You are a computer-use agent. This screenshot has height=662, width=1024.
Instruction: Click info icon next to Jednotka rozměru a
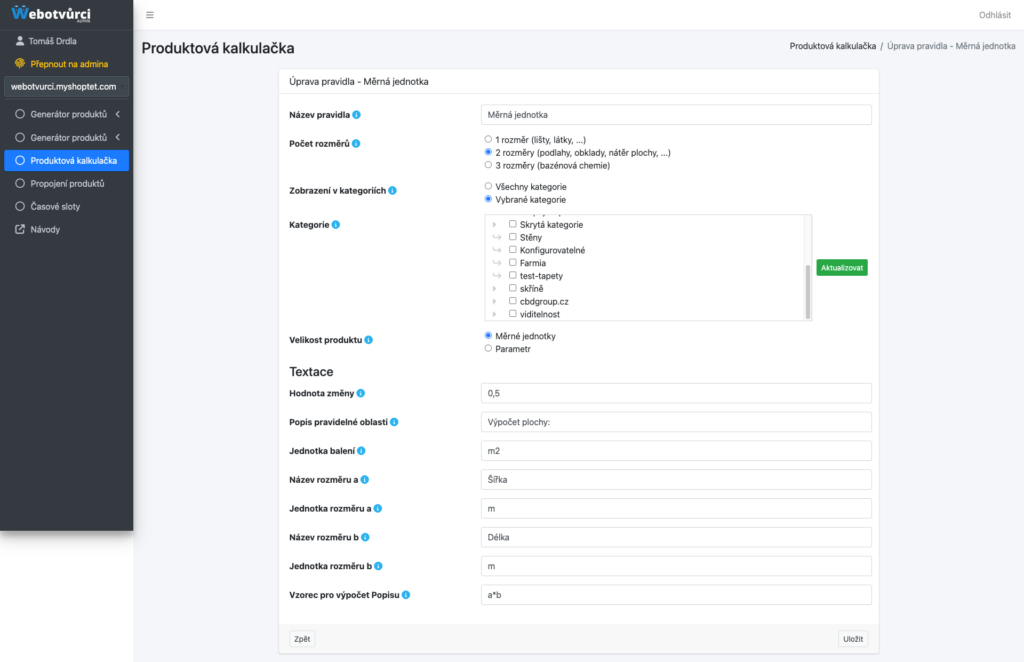pos(377,509)
